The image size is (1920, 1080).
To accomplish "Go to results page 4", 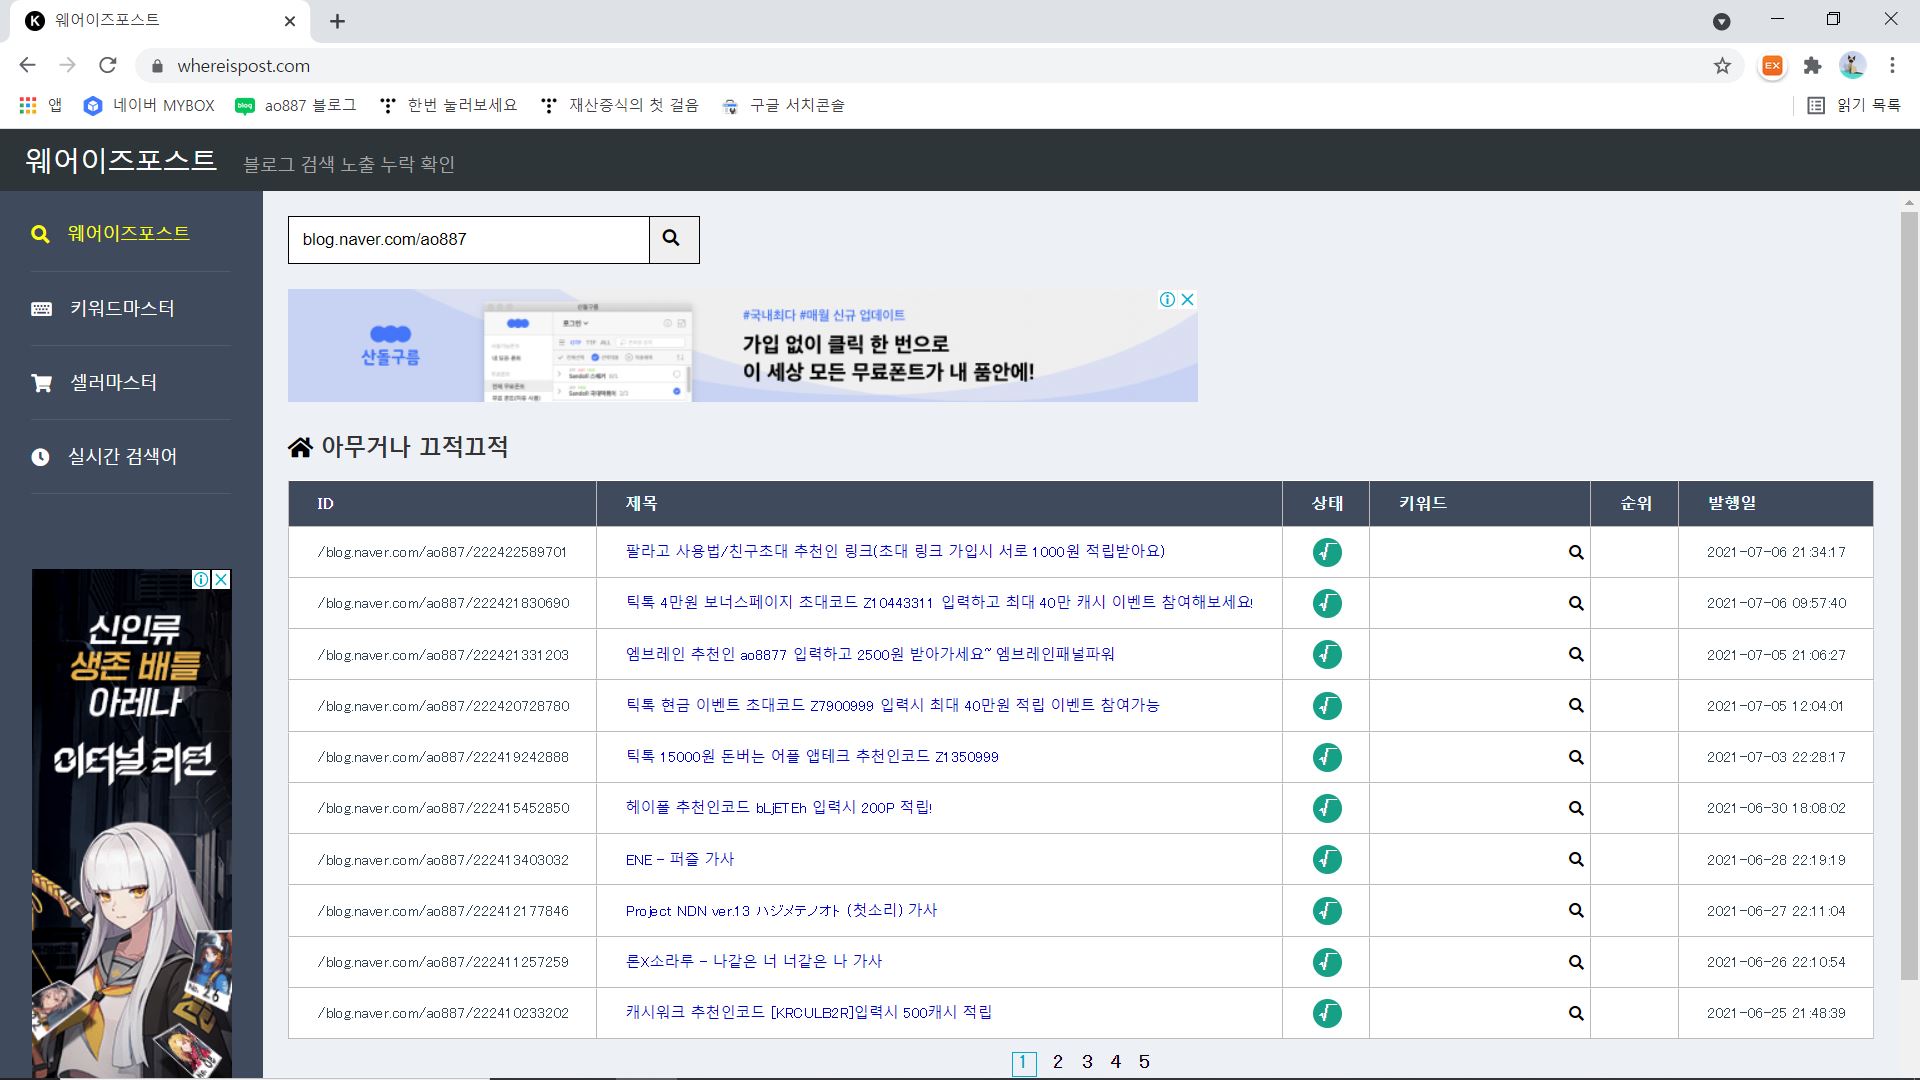I will (1116, 1062).
